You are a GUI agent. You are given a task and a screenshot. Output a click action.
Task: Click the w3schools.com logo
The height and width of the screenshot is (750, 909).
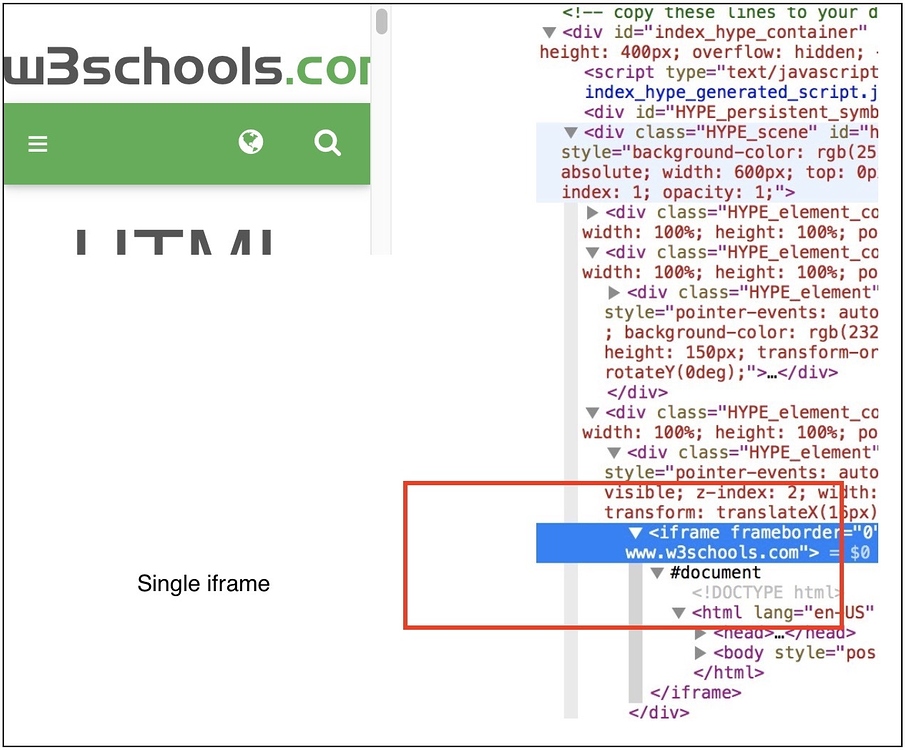(x=180, y=67)
